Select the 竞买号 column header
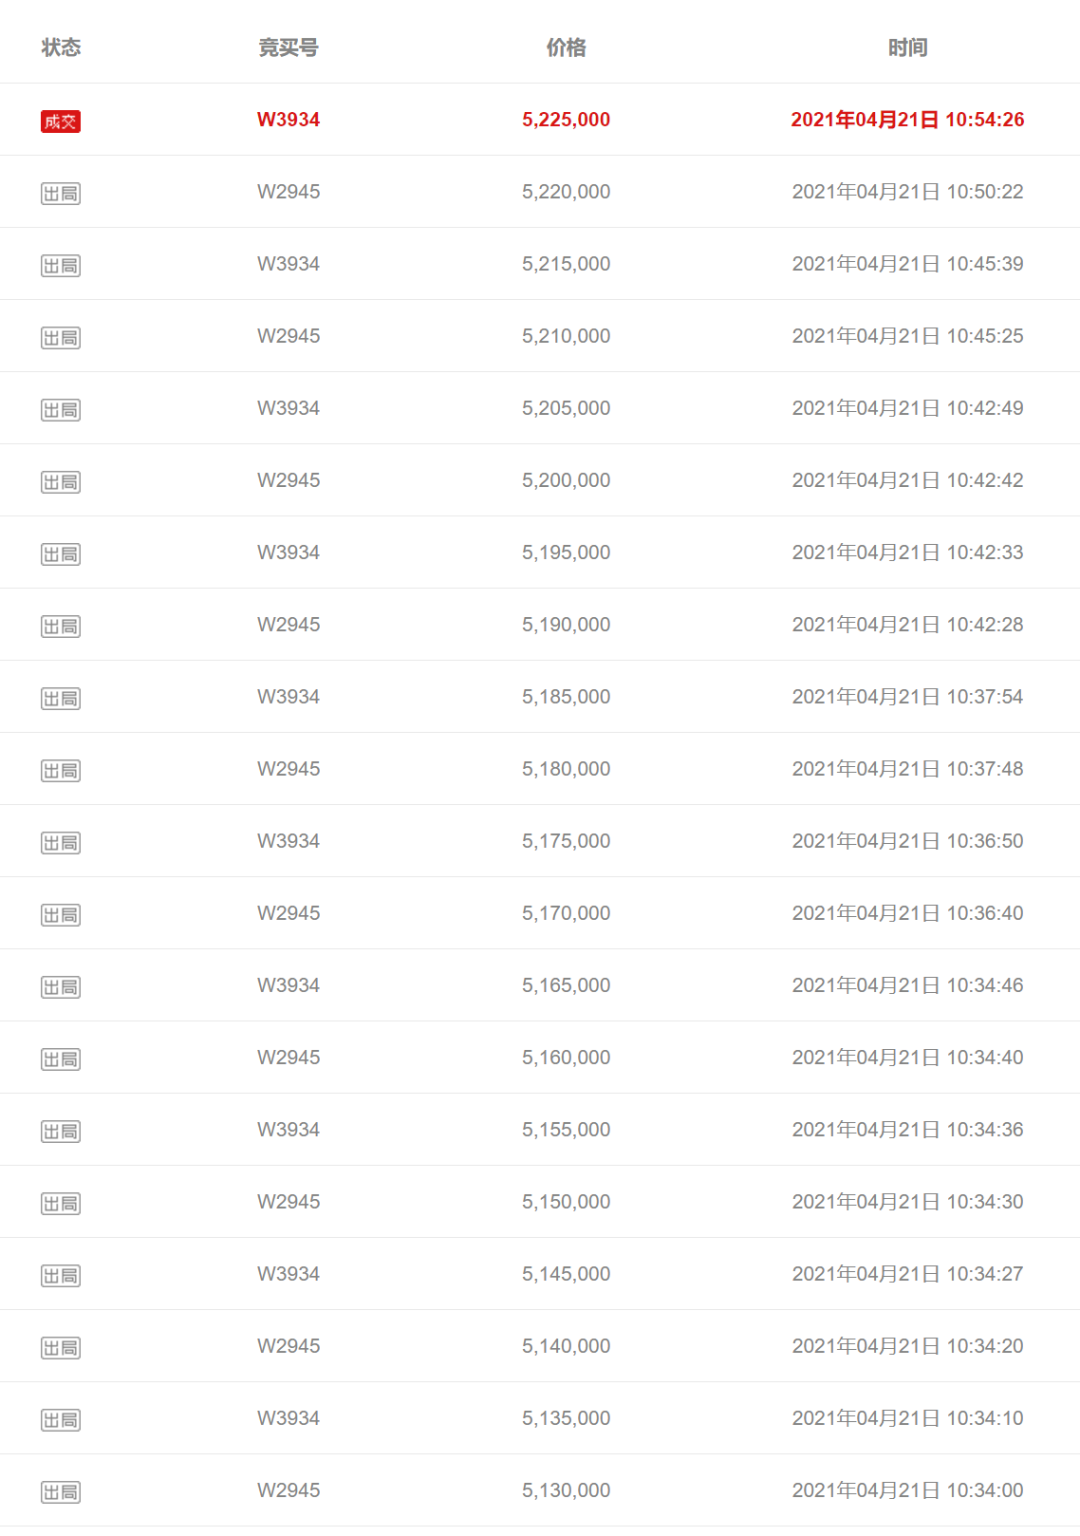Screen dimensions: 1080x1536 [x=288, y=47]
